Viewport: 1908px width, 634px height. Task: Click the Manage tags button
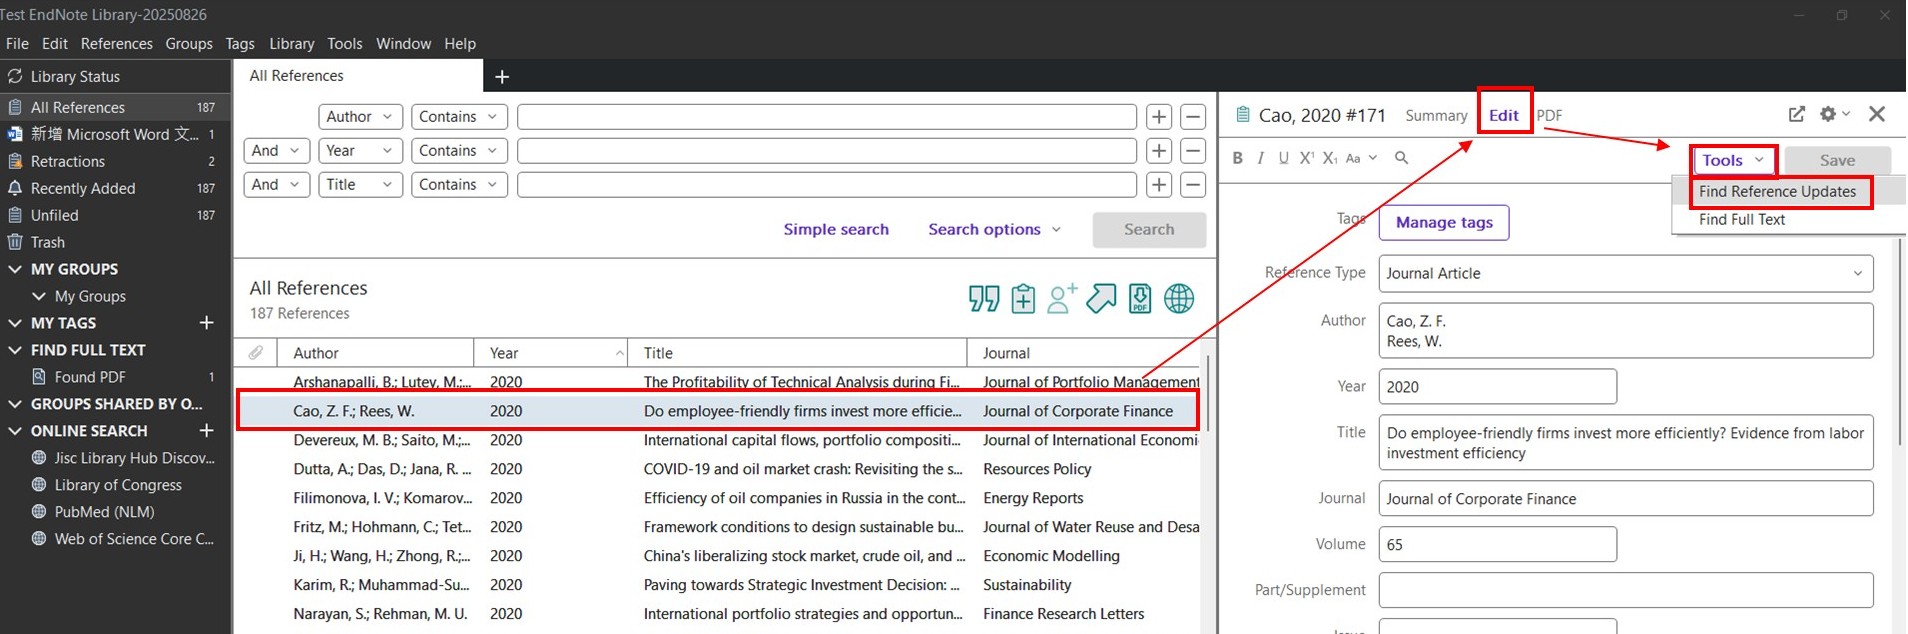(1443, 222)
